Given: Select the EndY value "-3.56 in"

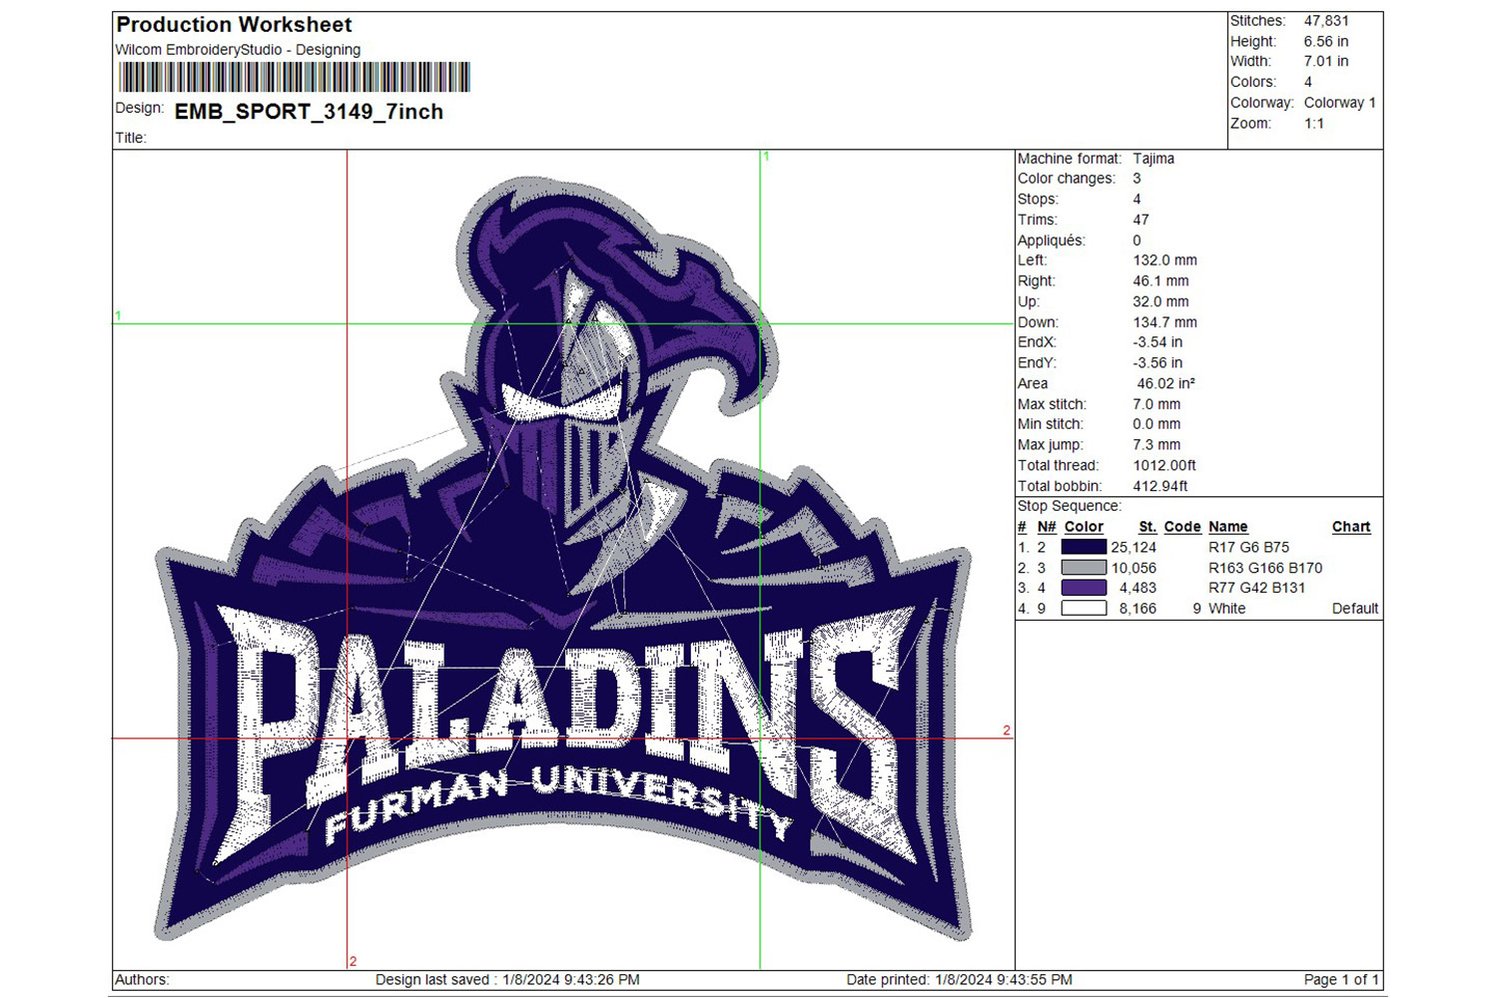Looking at the screenshot, I should coord(1158,364).
